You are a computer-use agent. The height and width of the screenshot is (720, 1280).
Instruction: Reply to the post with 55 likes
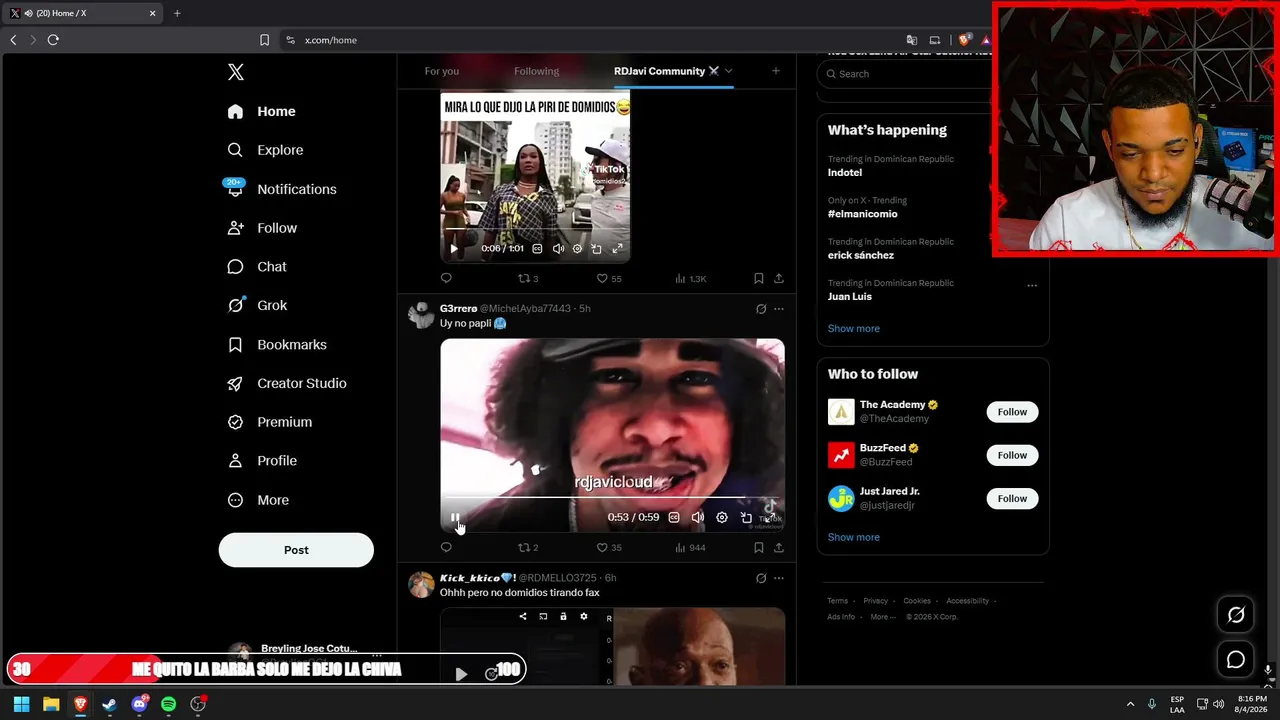pos(446,278)
